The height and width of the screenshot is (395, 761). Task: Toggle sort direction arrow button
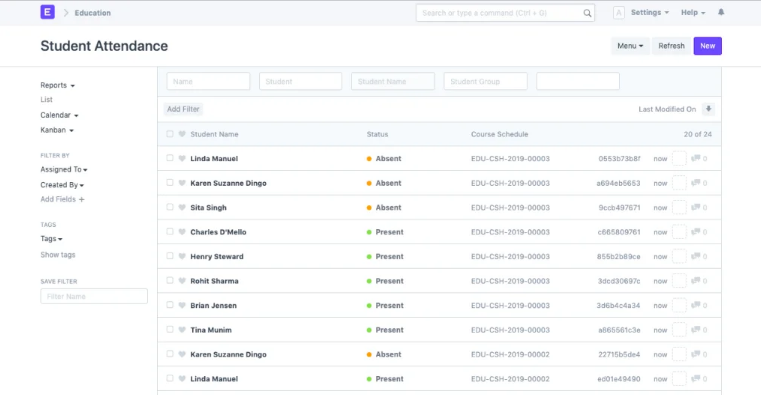coord(709,109)
